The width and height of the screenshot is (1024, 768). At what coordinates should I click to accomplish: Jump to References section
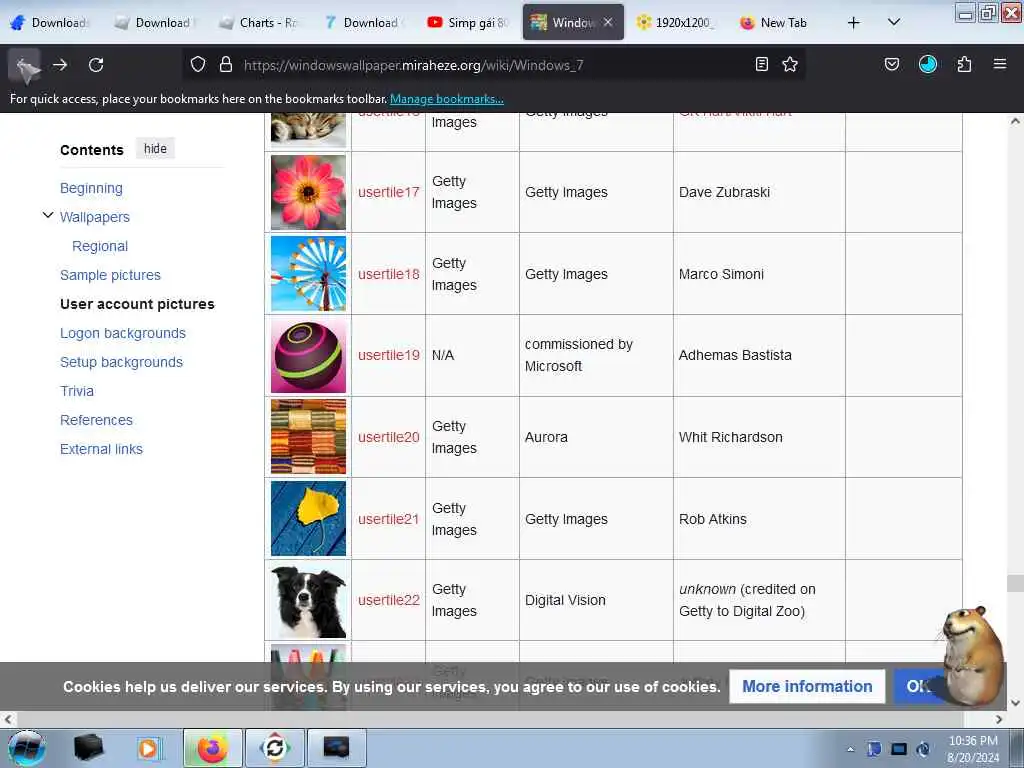coord(97,420)
